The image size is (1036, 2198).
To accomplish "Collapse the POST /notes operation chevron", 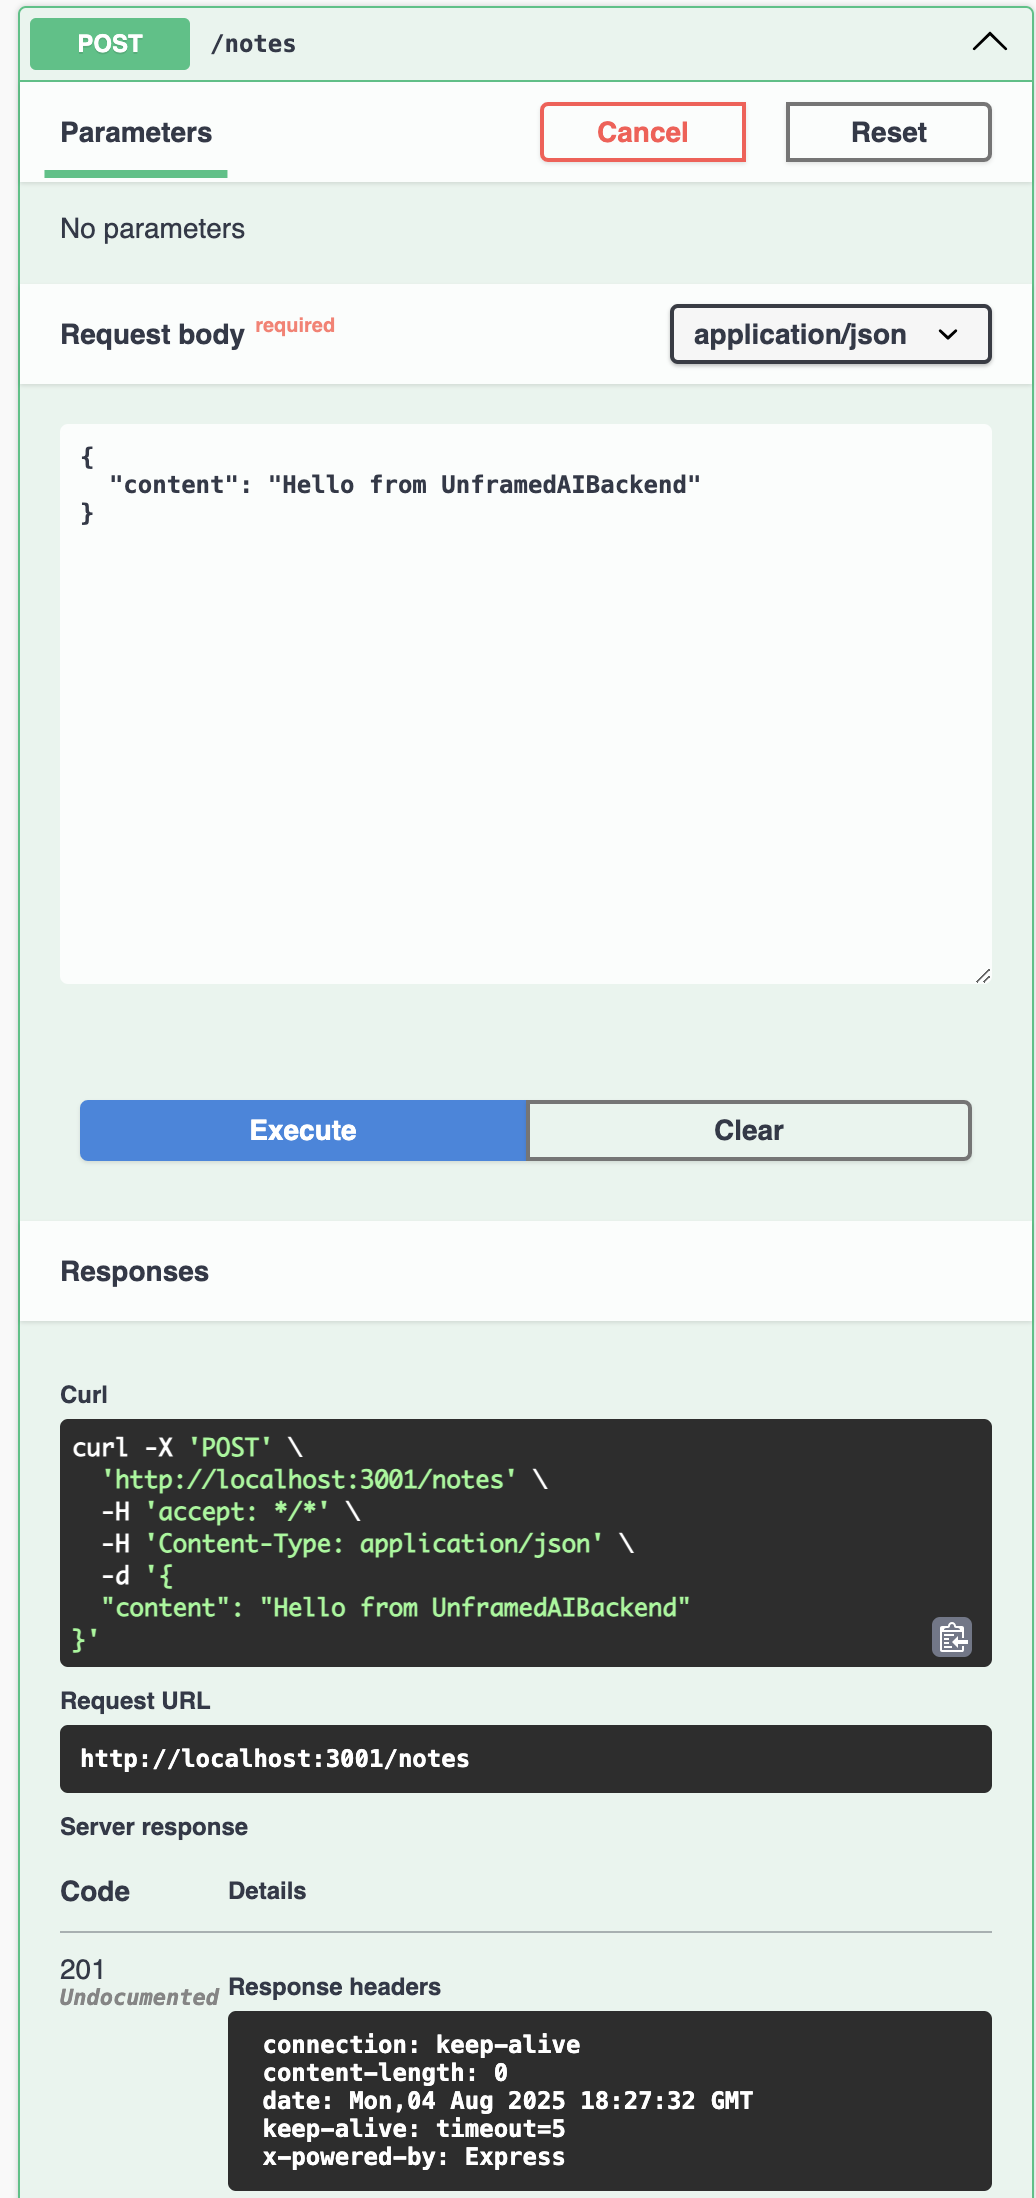I will click(988, 42).
